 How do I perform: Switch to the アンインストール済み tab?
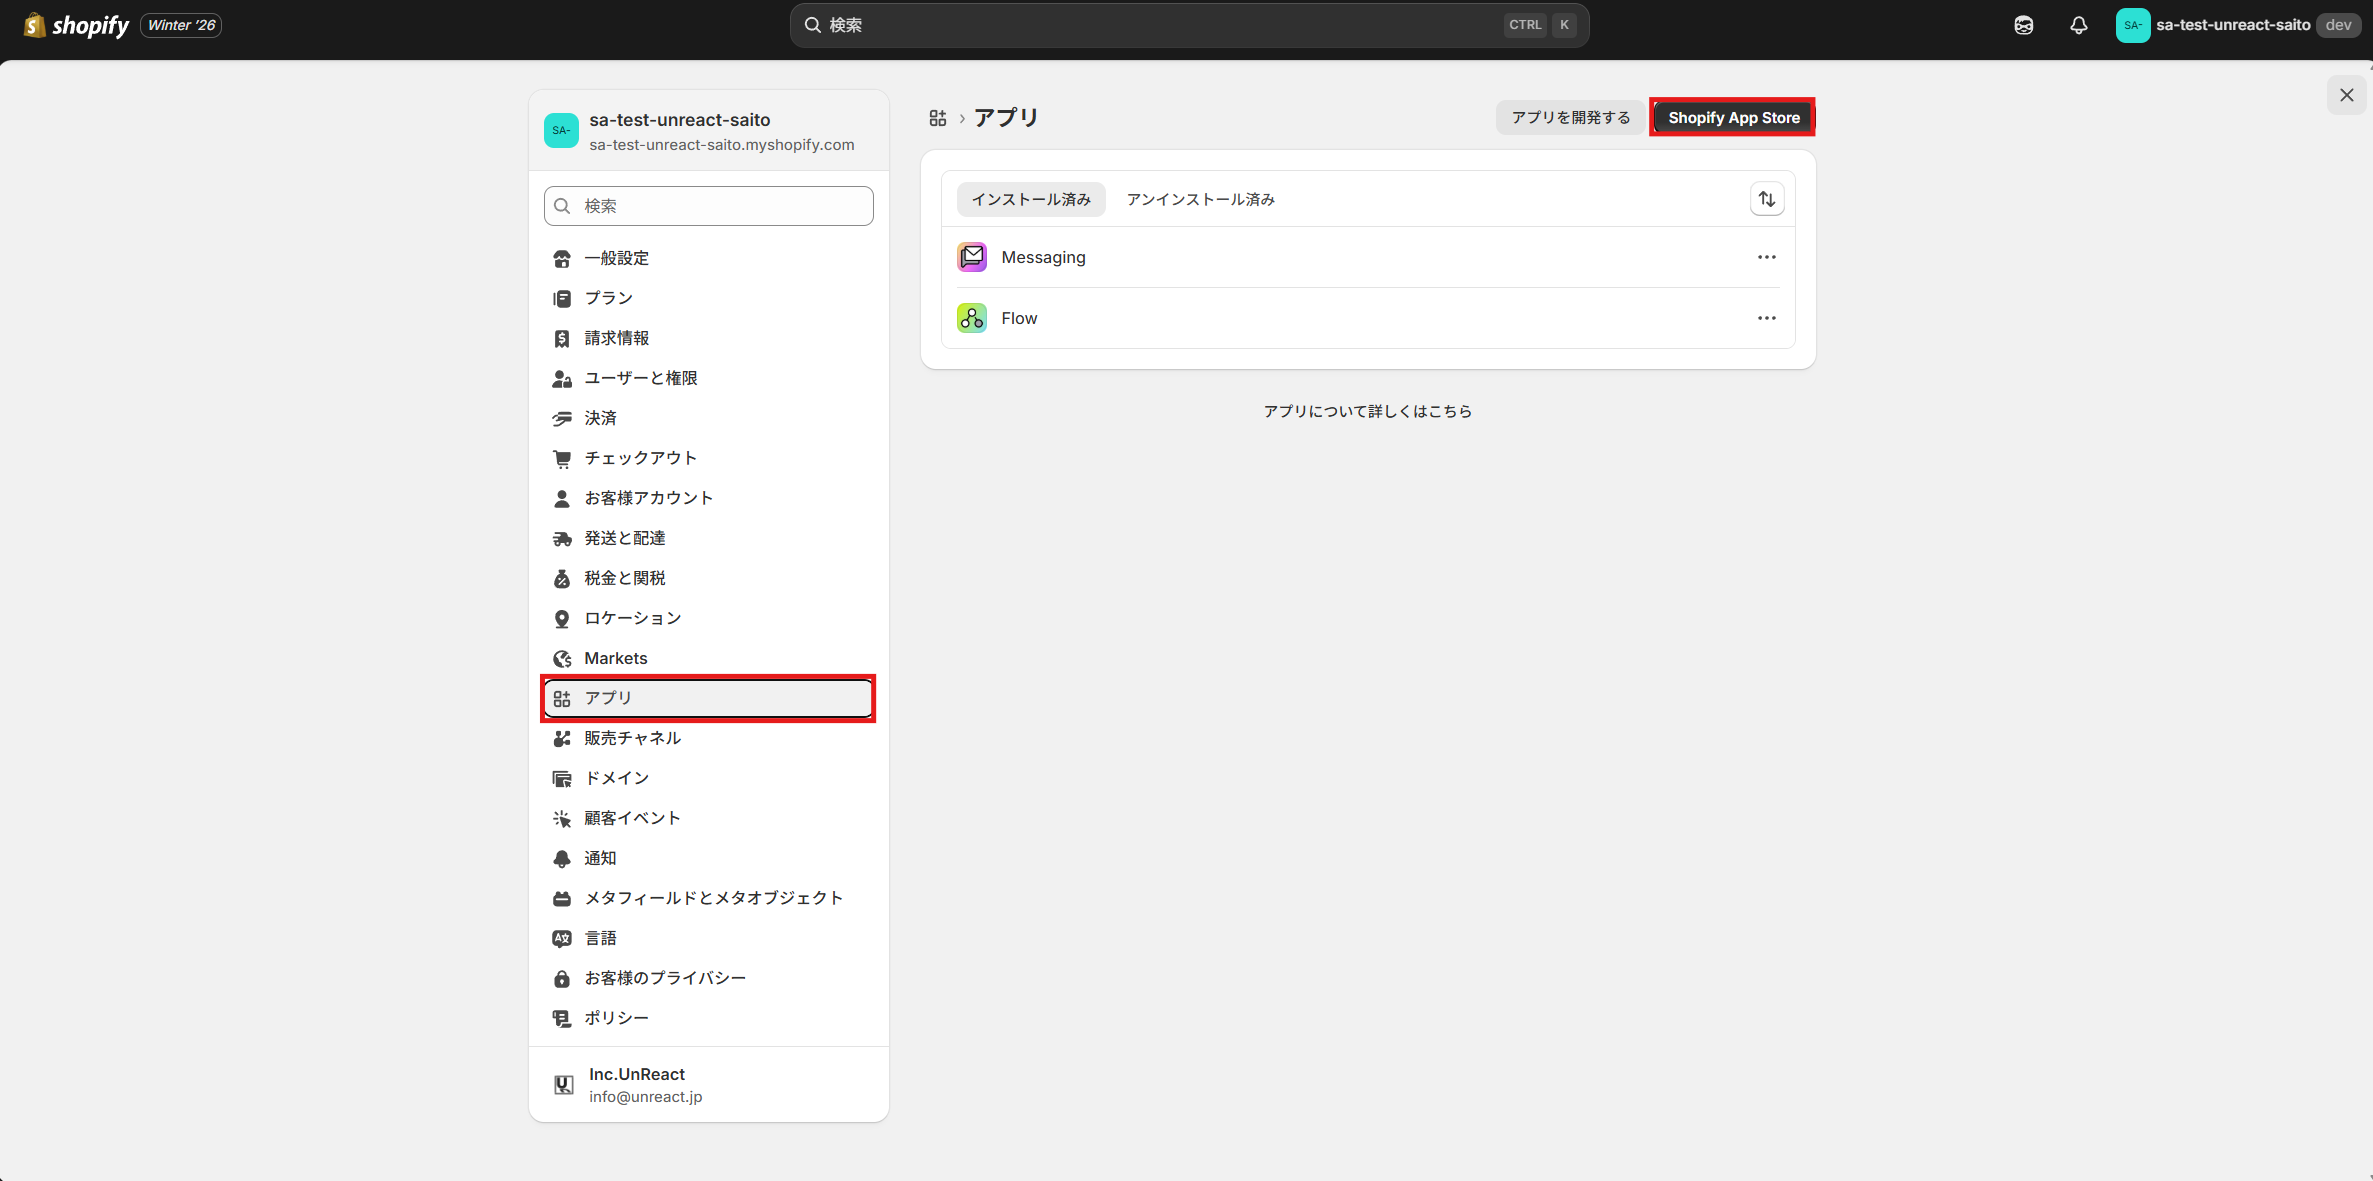coord(1199,198)
